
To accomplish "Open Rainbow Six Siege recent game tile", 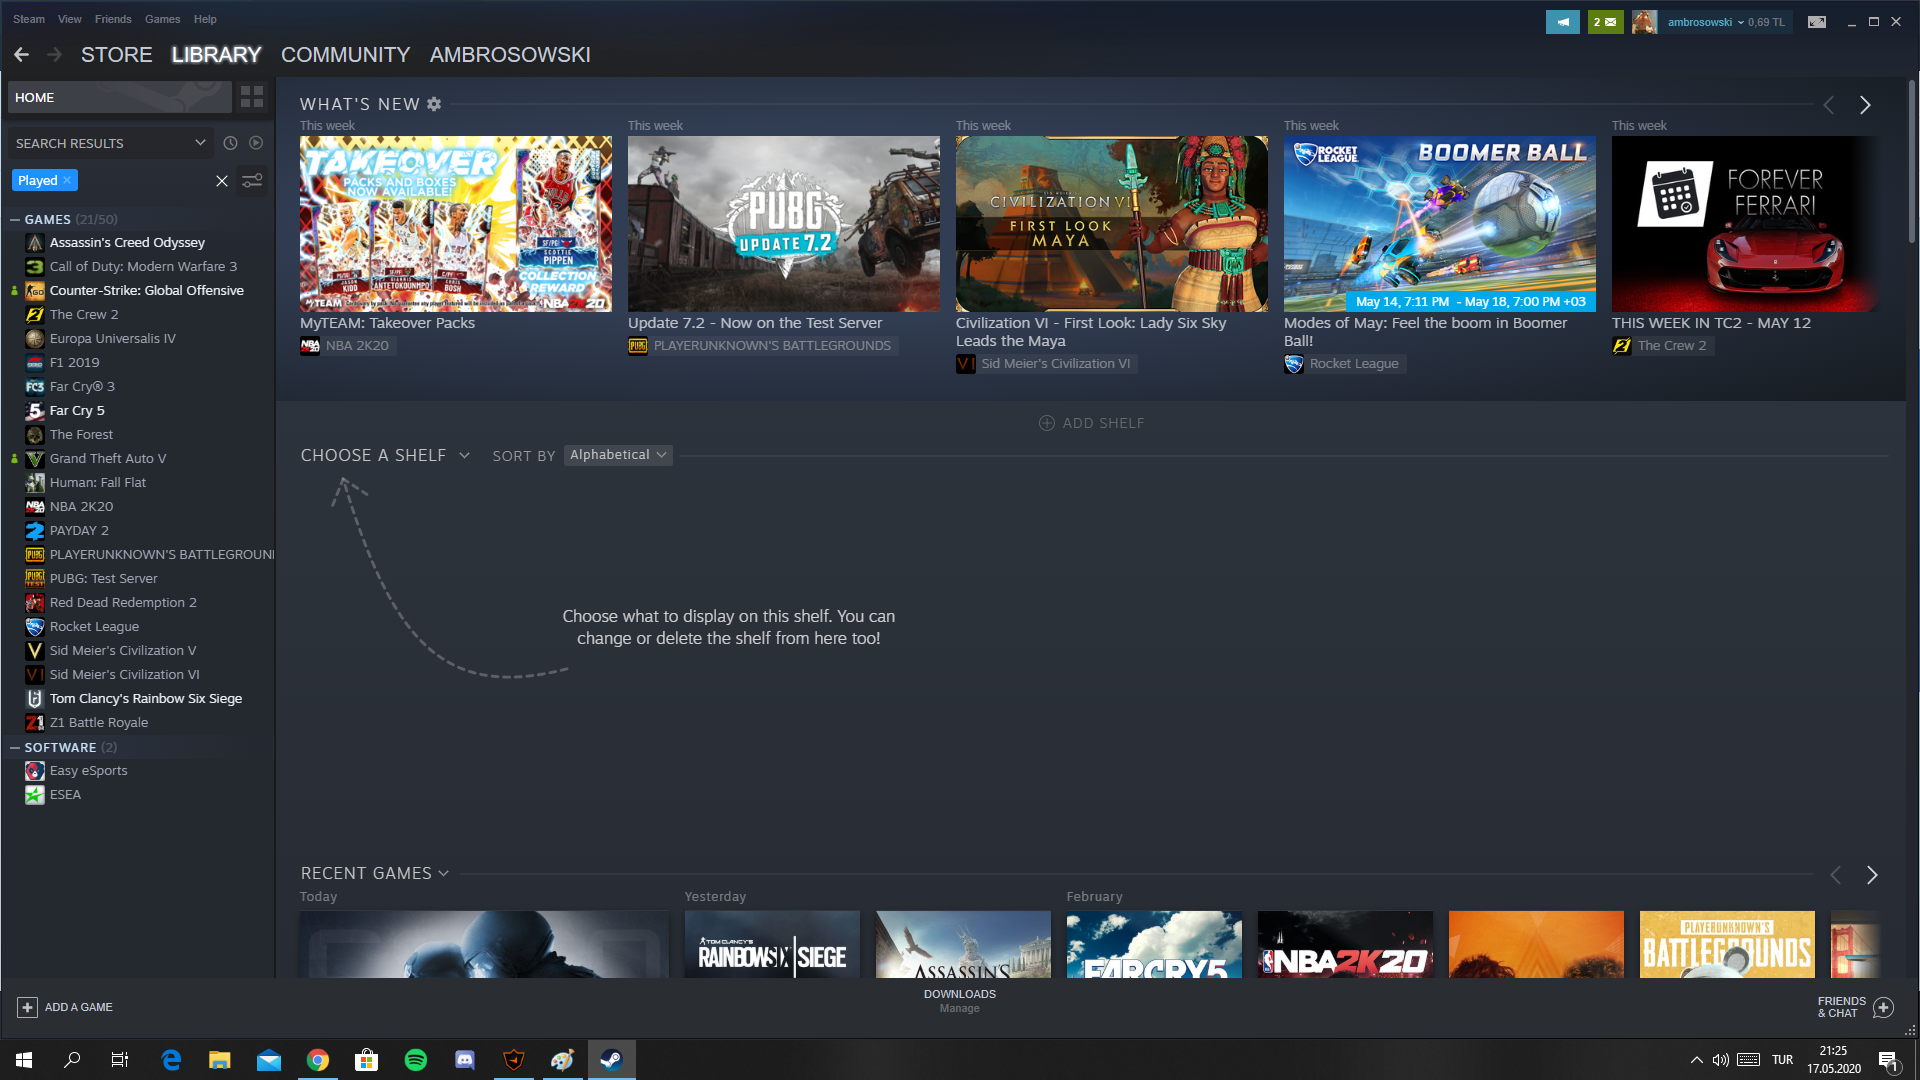I will click(x=772, y=944).
